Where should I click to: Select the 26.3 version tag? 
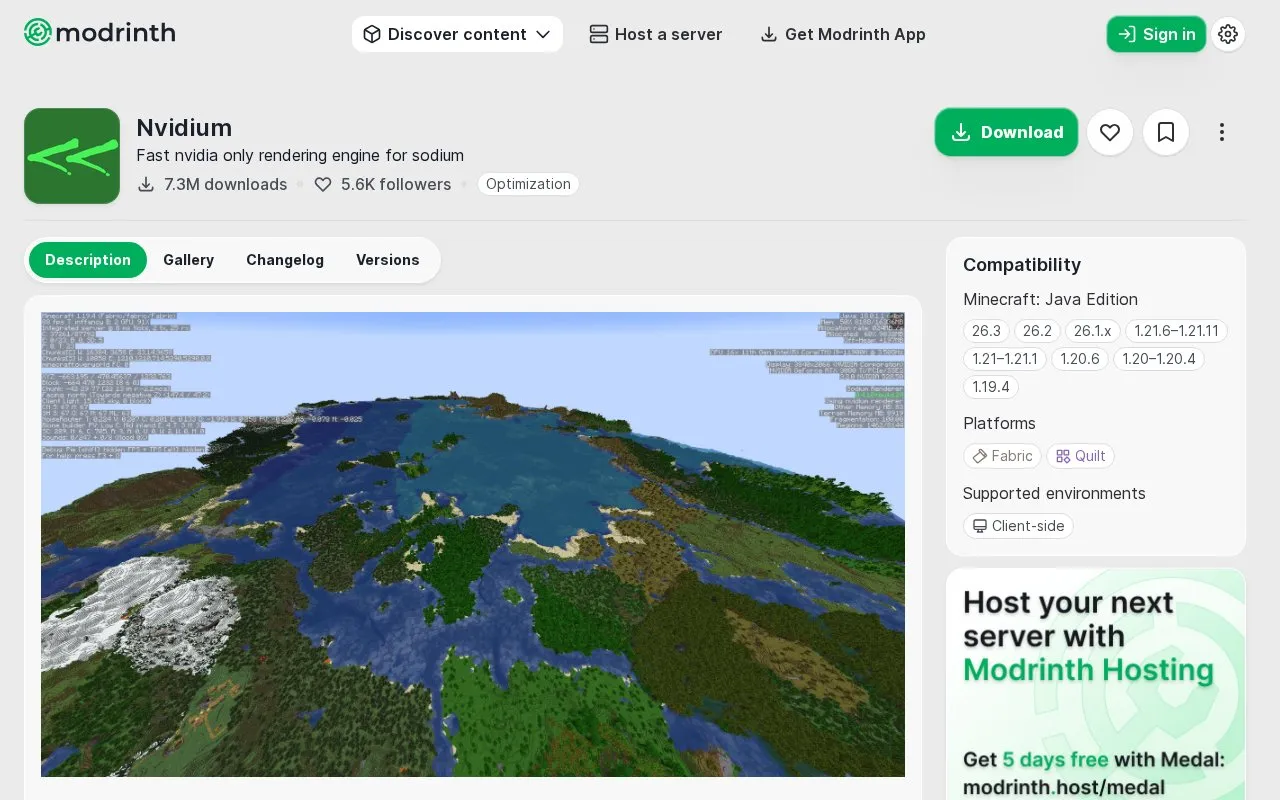tap(986, 331)
